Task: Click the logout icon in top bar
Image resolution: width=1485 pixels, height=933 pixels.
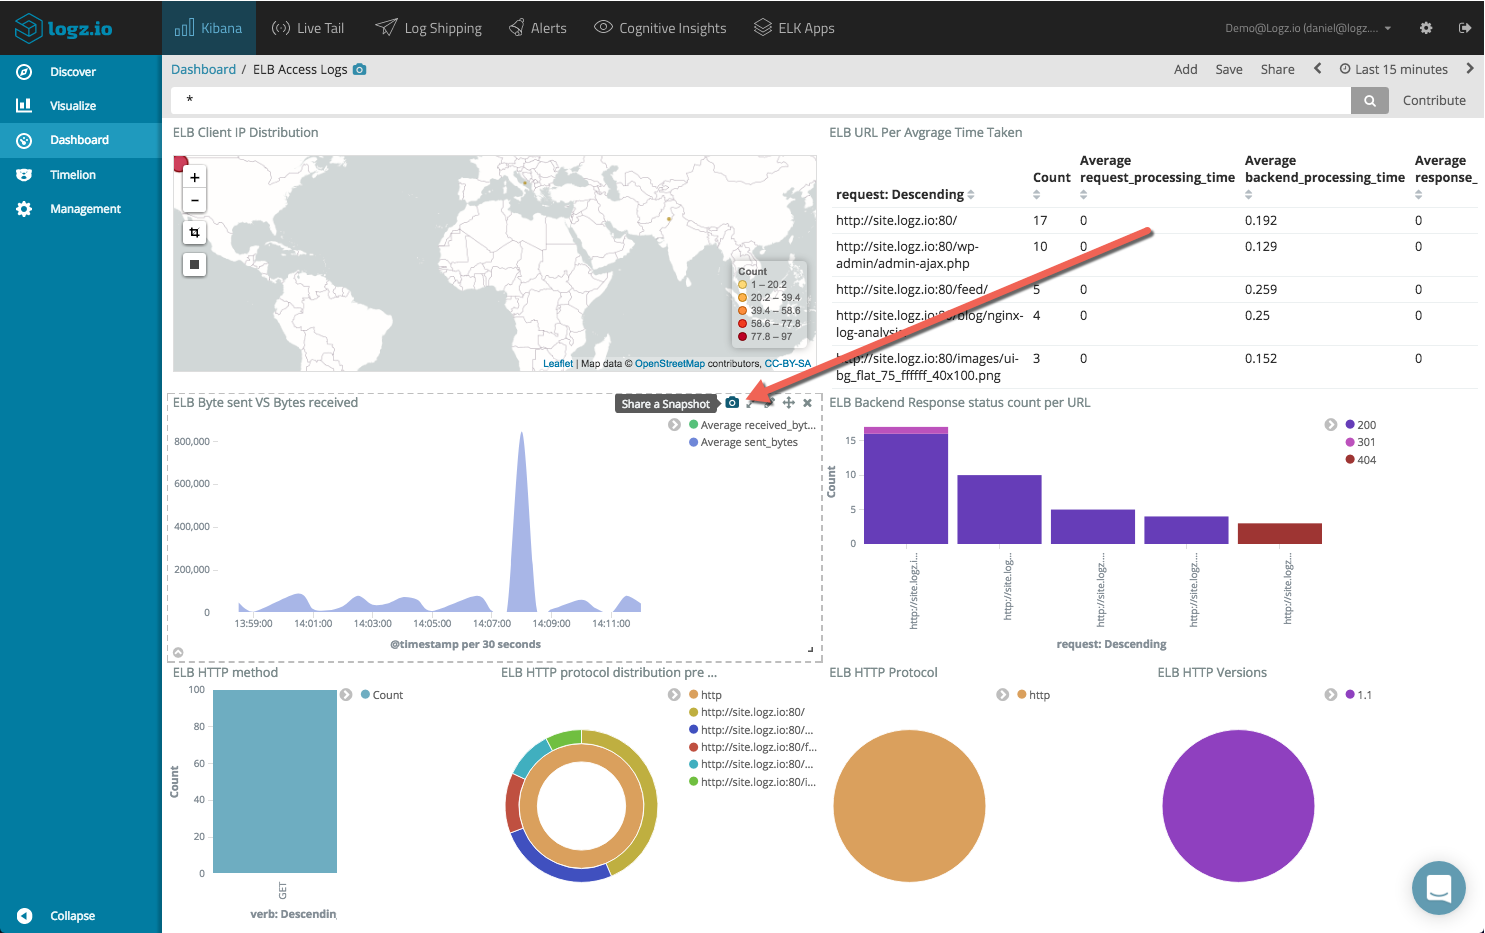Action: [x=1465, y=28]
